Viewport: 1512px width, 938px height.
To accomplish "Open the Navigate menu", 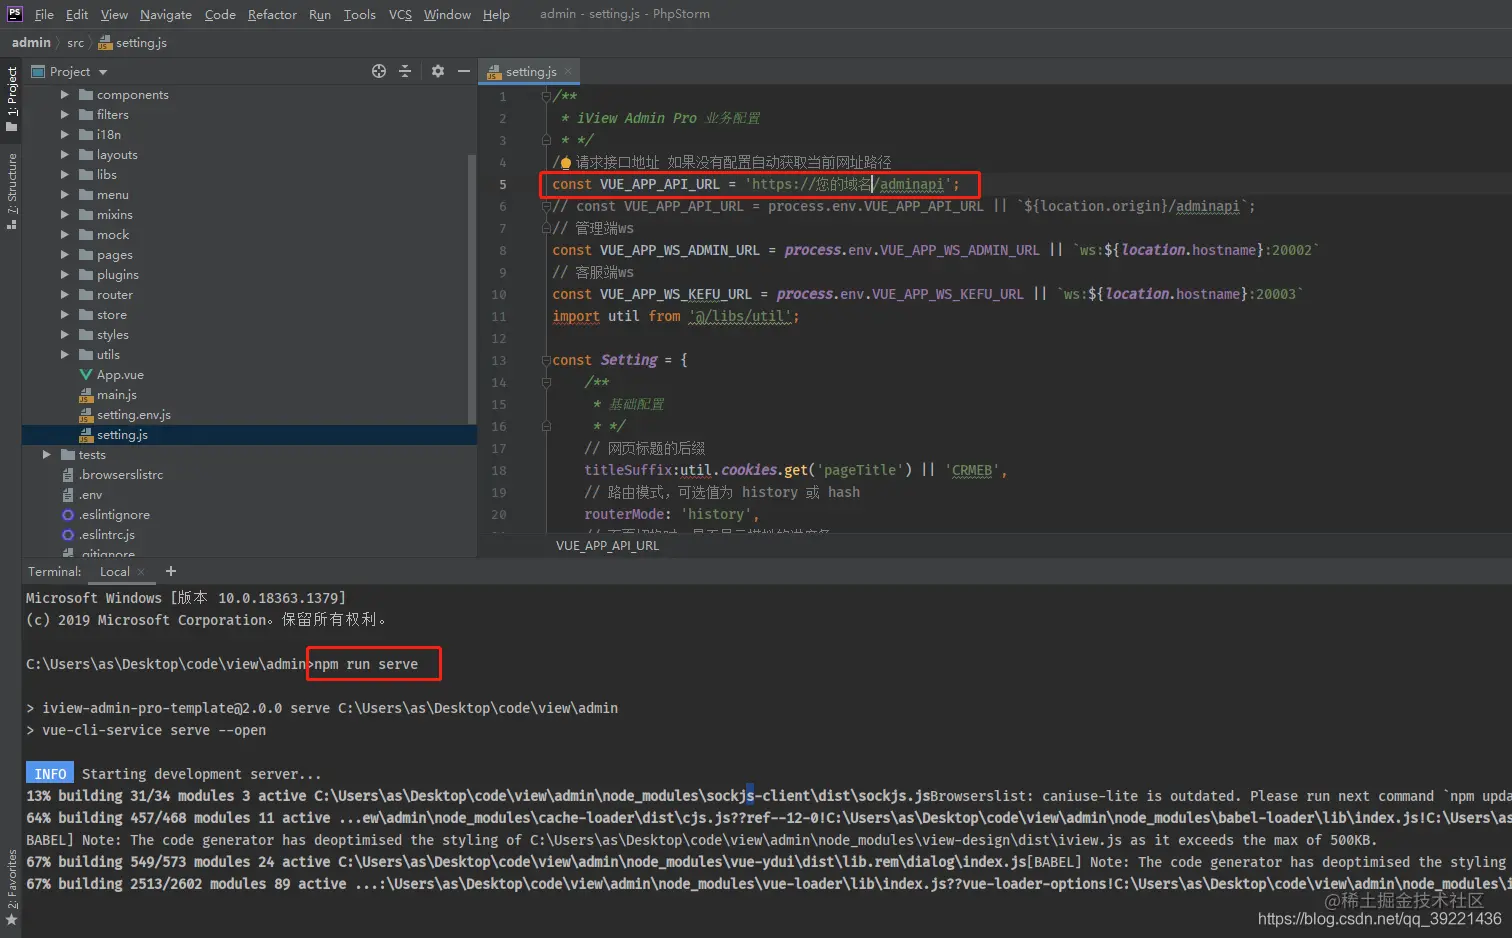I will coord(166,14).
